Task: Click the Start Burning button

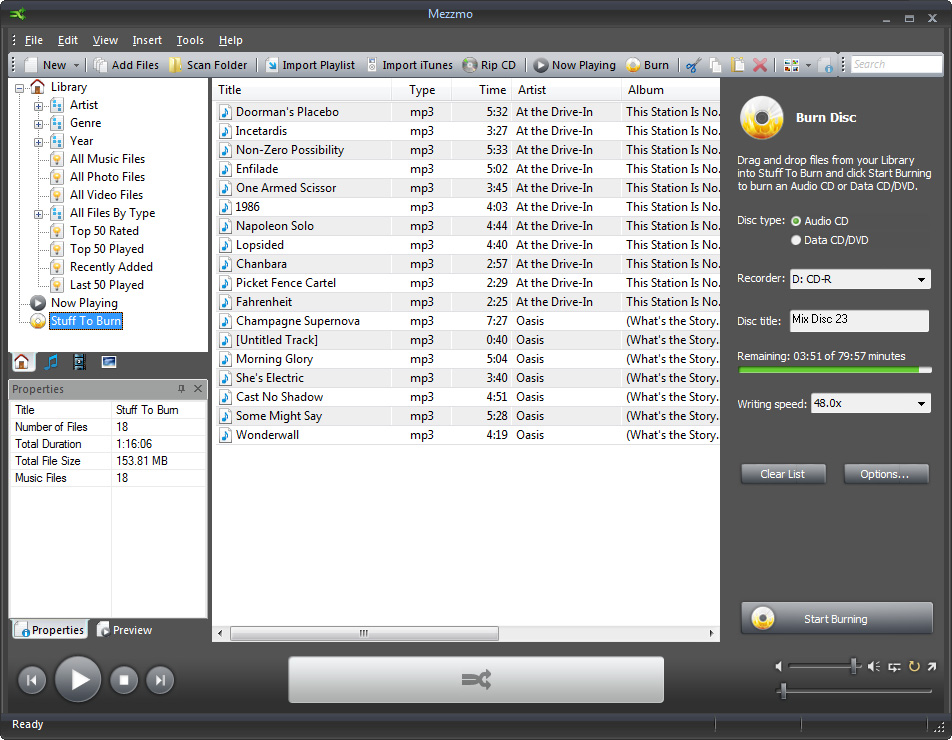Action: tap(837, 619)
